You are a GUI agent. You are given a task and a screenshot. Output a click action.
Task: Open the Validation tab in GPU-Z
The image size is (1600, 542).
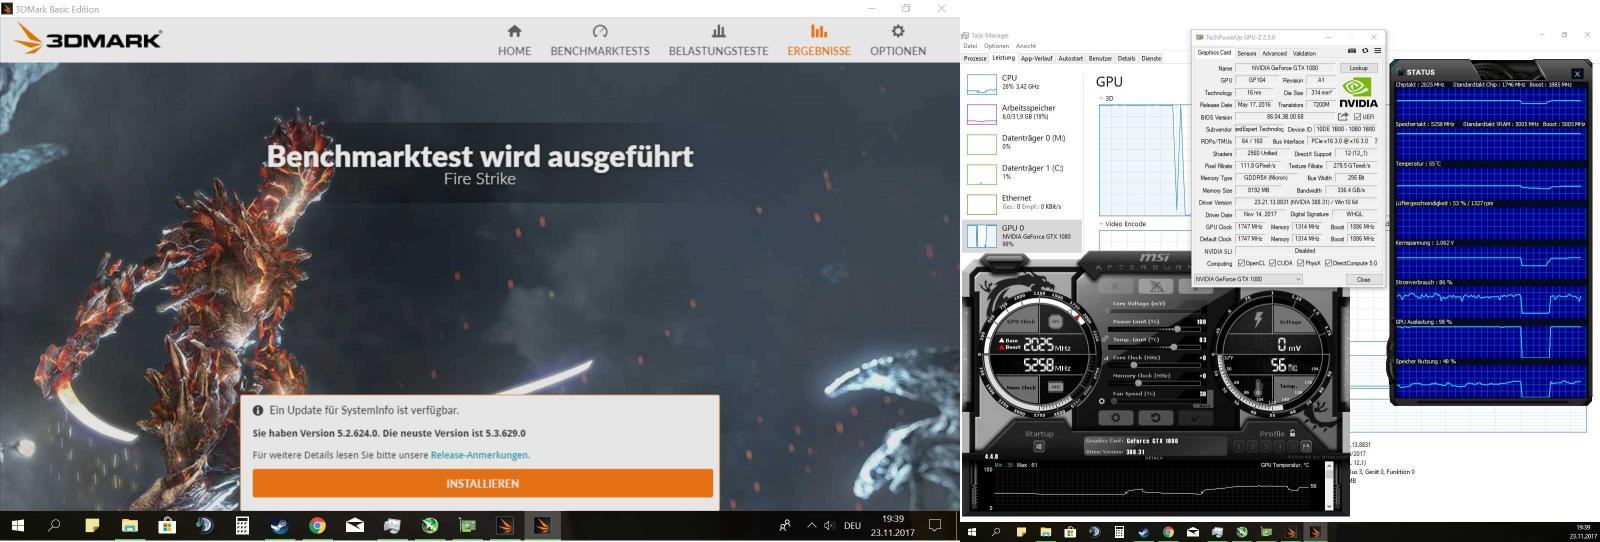pos(1304,53)
